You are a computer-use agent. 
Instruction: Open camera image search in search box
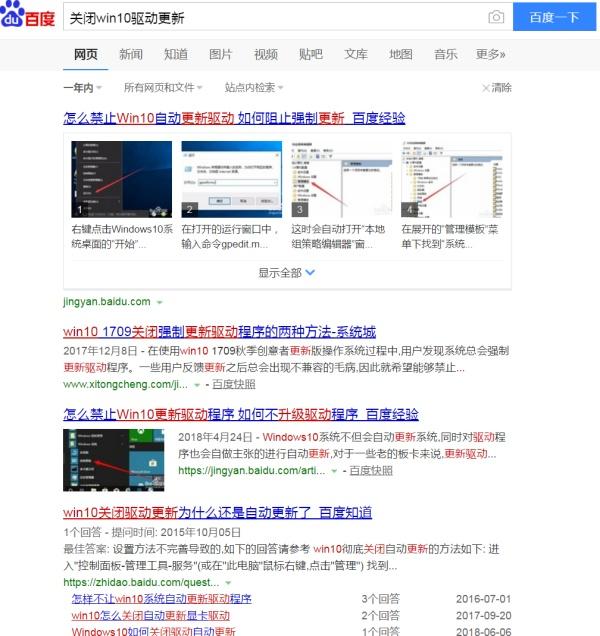point(496,18)
